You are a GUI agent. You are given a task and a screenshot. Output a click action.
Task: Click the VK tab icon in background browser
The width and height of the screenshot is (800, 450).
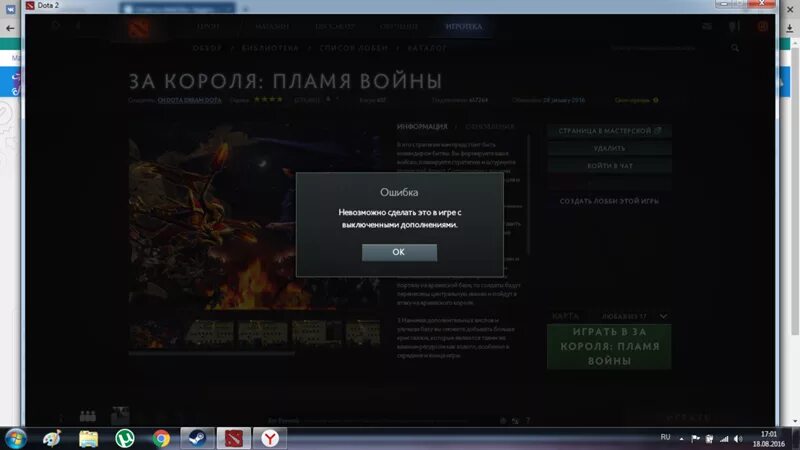(x=10, y=9)
